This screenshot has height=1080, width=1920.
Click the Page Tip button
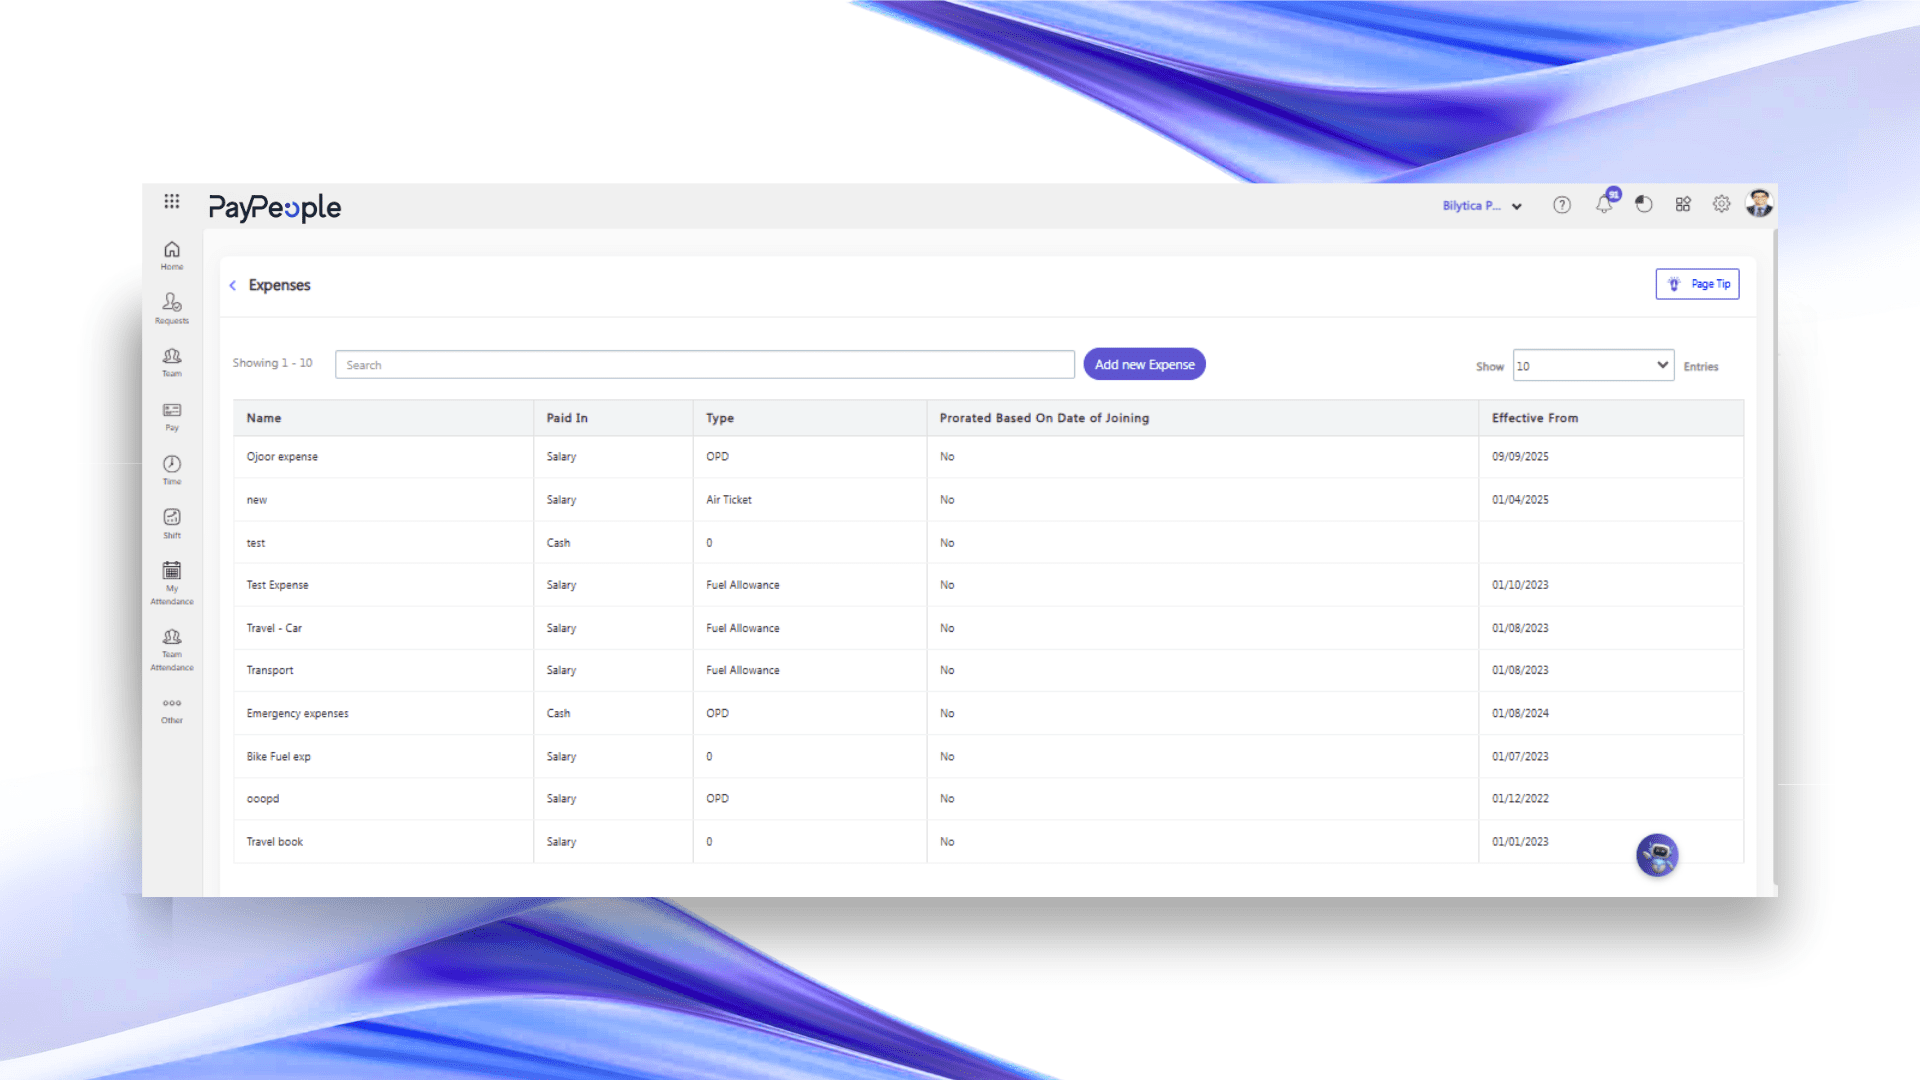(1697, 284)
